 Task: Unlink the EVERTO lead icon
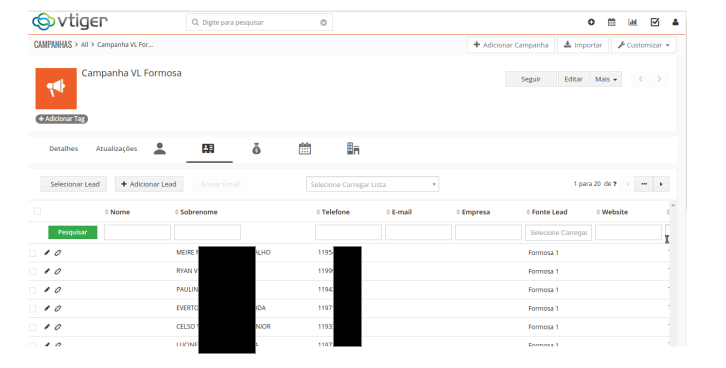coord(58,308)
